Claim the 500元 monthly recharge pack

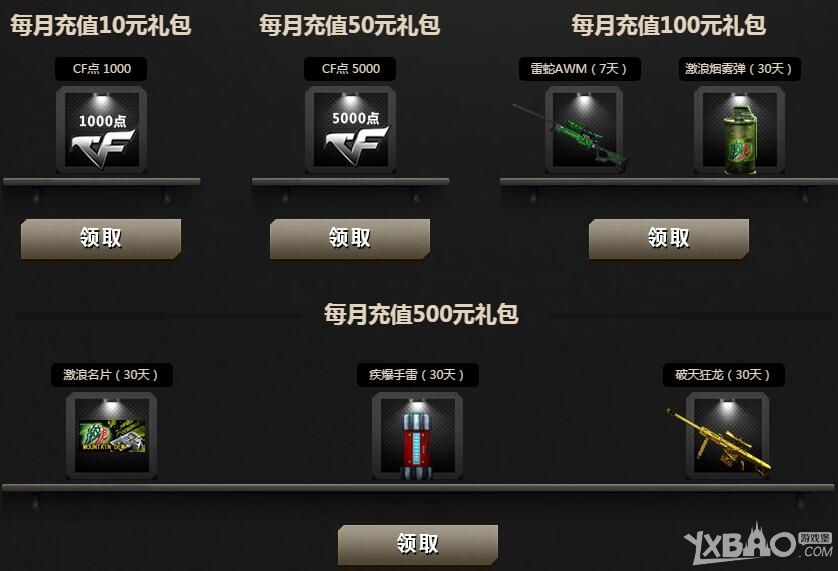[418, 544]
